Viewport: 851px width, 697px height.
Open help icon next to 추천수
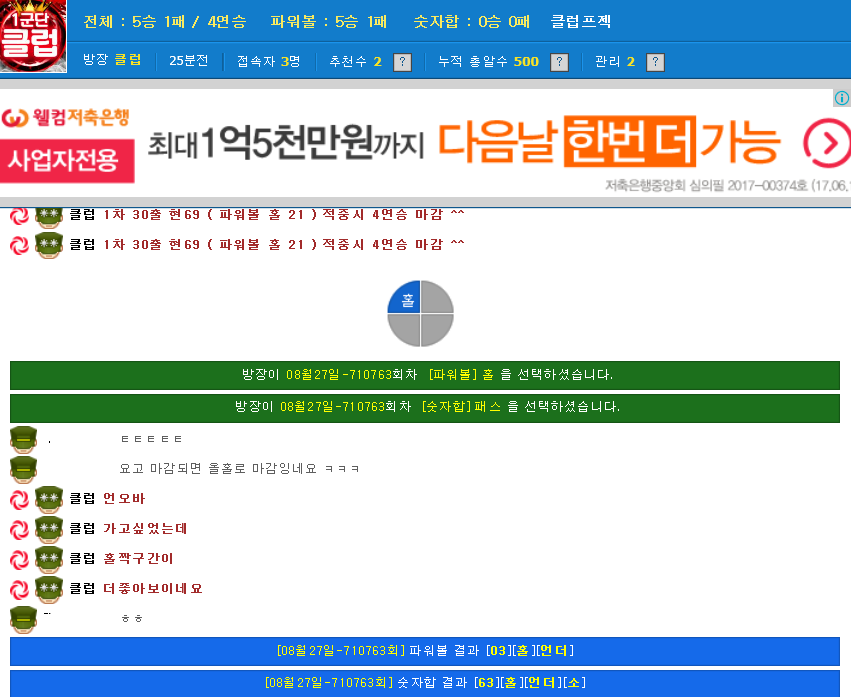(402, 62)
